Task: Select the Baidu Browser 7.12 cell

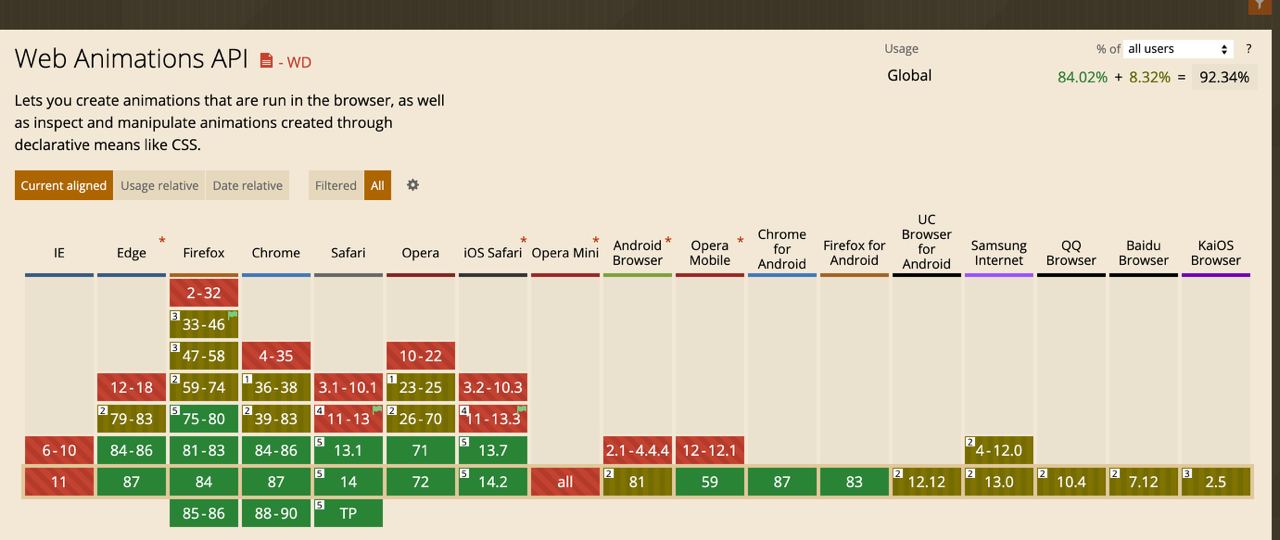Action: point(1144,482)
